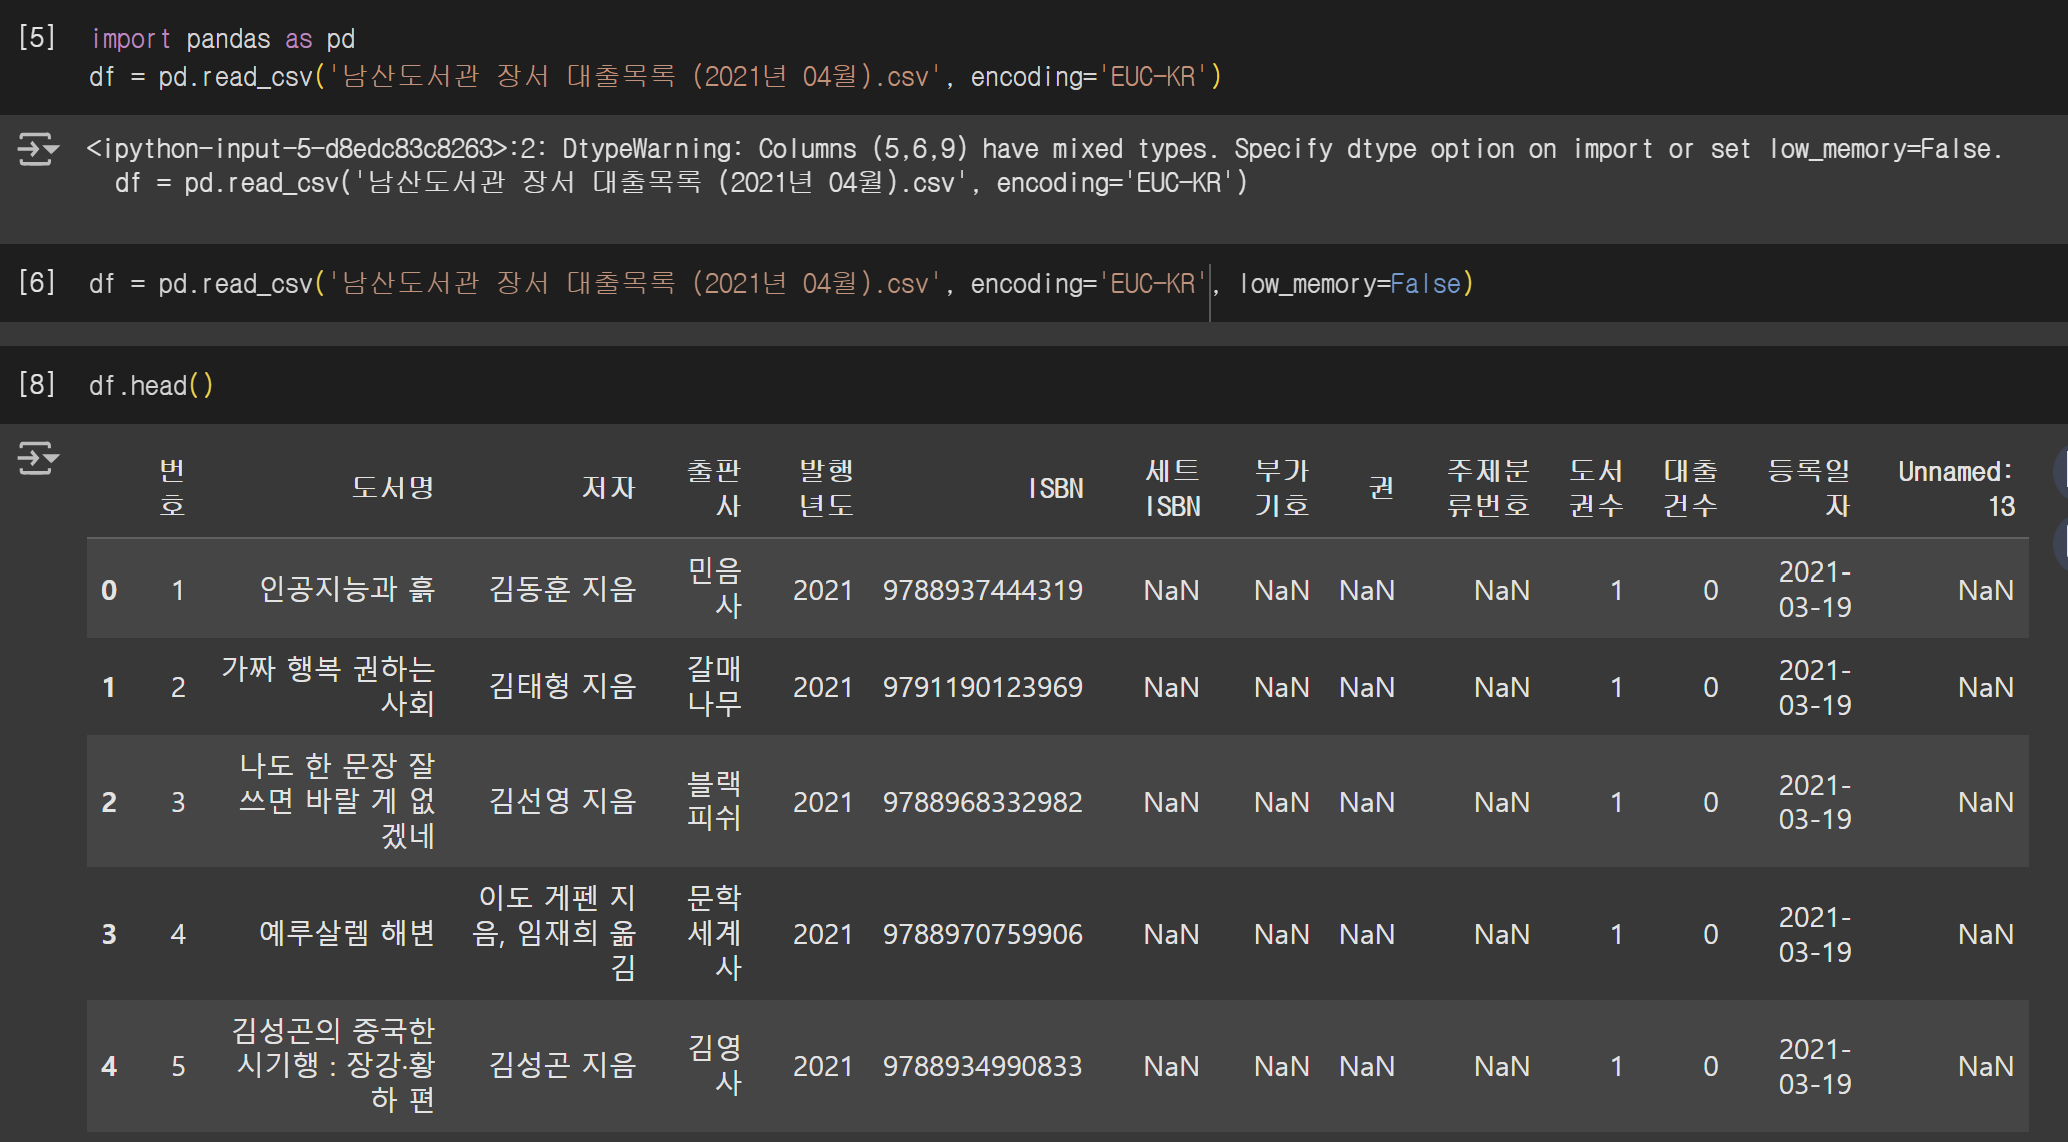The width and height of the screenshot is (2068, 1142).
Task: Click row index 1 in the dataframe
Action: coord(109,687)
